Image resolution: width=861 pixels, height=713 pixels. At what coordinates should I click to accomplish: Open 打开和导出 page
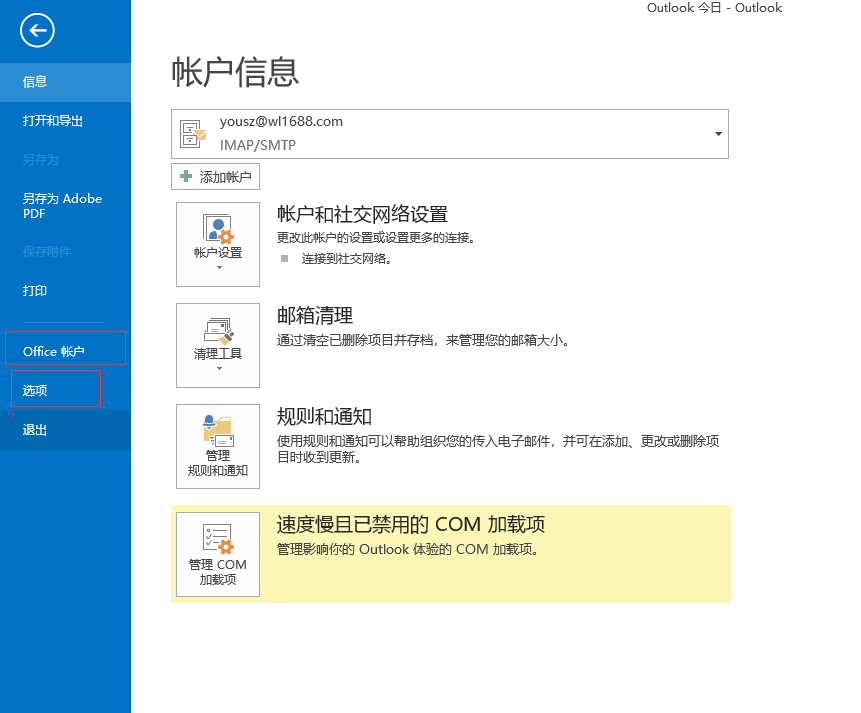pos(65,121)
